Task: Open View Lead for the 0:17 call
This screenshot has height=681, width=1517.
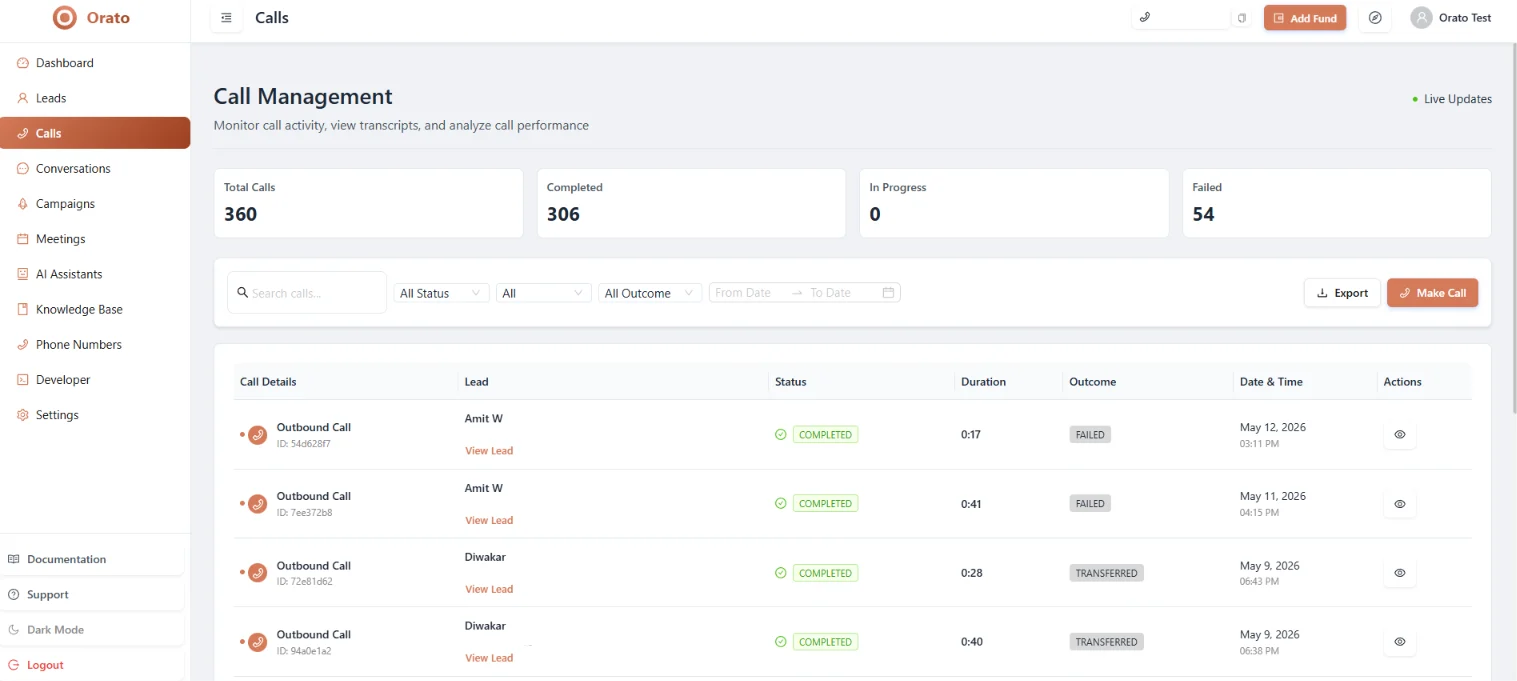Action: [x=489, y=451]
